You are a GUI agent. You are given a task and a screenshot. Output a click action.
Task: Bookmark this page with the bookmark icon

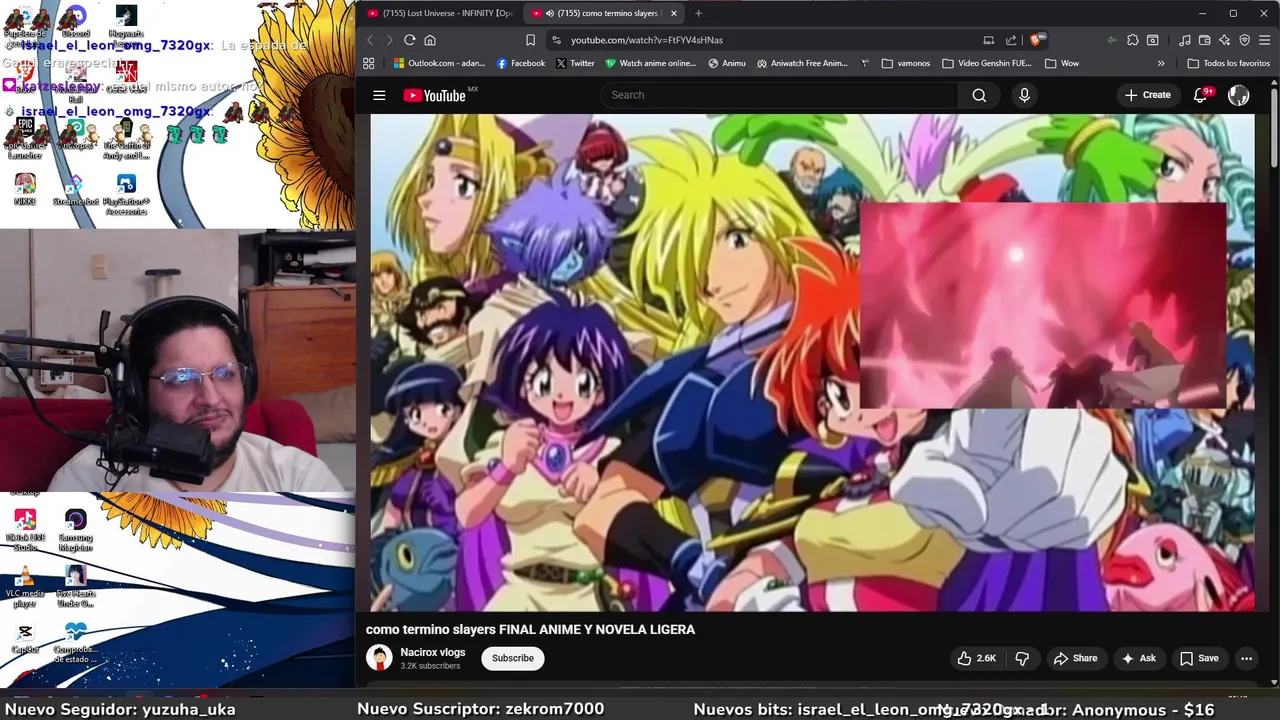click(x=530, y=40)
